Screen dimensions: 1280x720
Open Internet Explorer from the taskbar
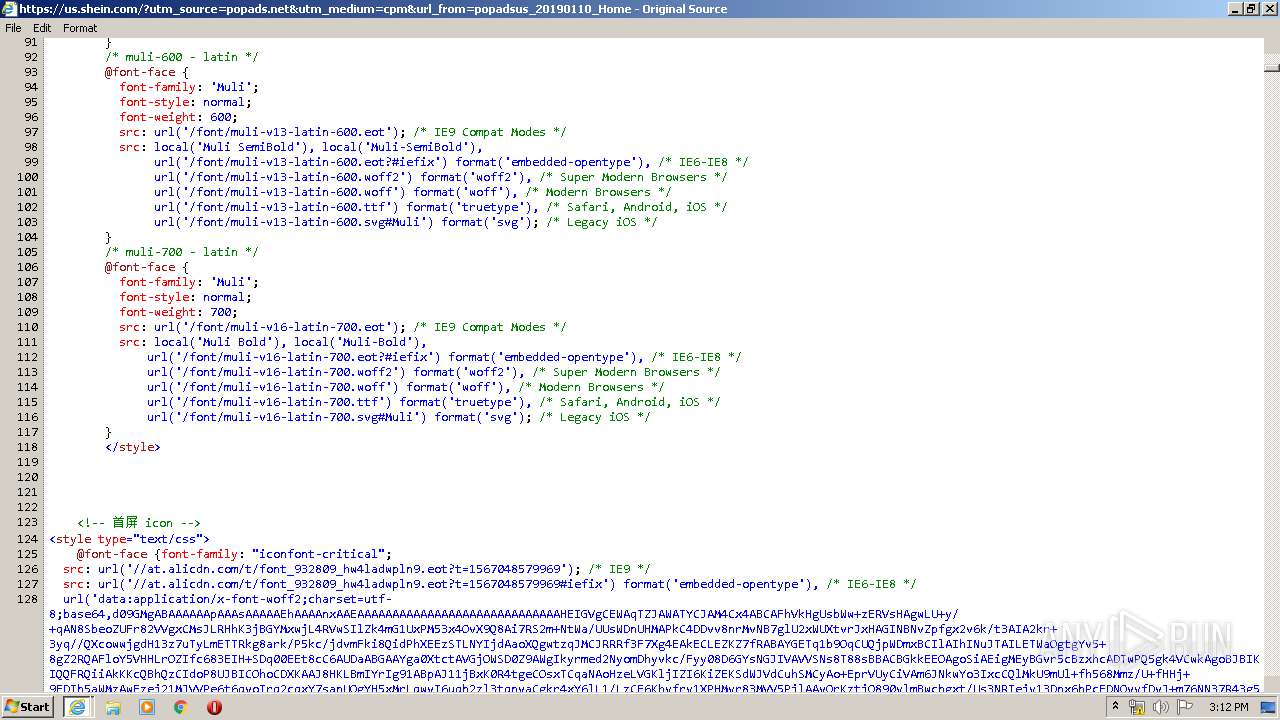click(x=77, y=706)
